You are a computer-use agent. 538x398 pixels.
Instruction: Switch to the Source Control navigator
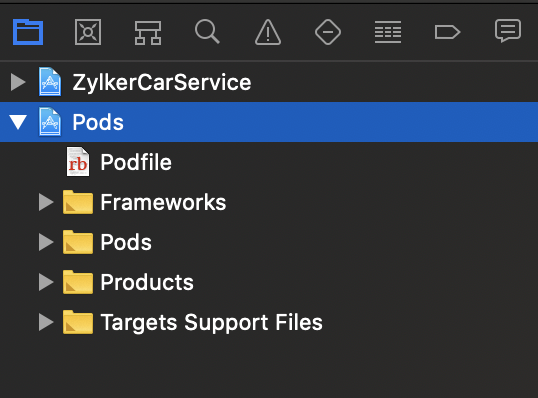88,32
